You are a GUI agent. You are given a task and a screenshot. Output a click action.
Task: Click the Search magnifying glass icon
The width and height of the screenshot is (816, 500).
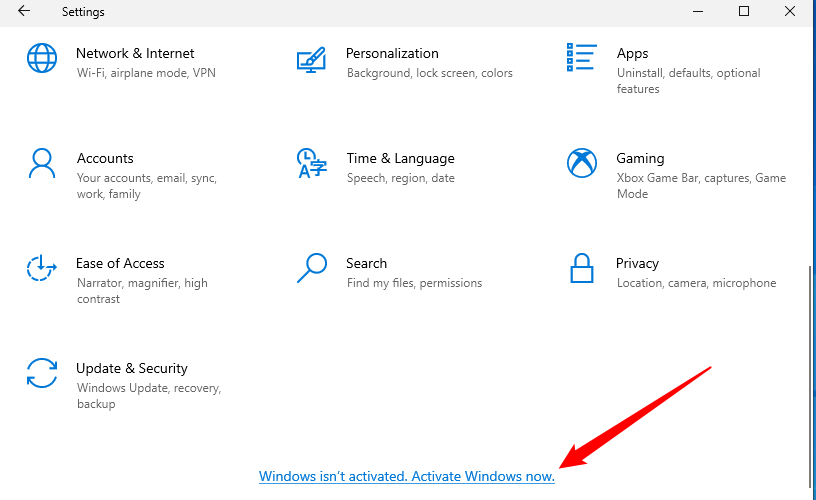[x=312, y=268]
